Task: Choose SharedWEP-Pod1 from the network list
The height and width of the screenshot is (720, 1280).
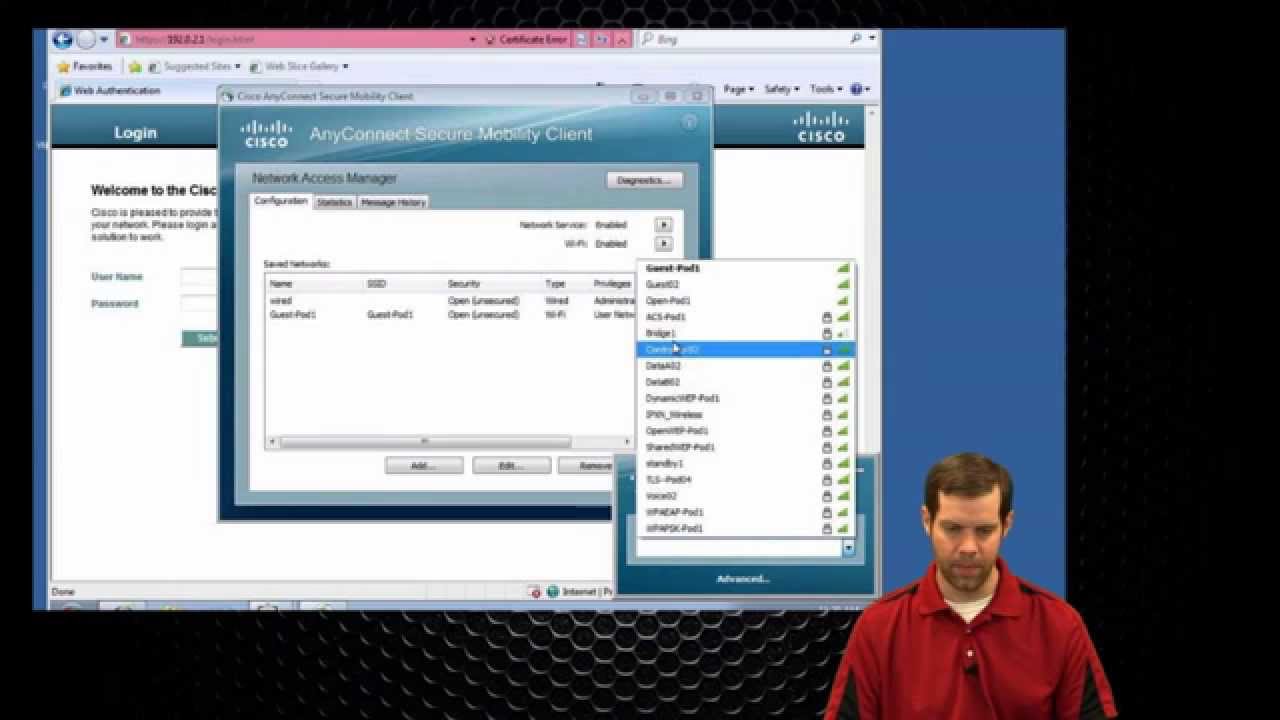Action: 745,447
